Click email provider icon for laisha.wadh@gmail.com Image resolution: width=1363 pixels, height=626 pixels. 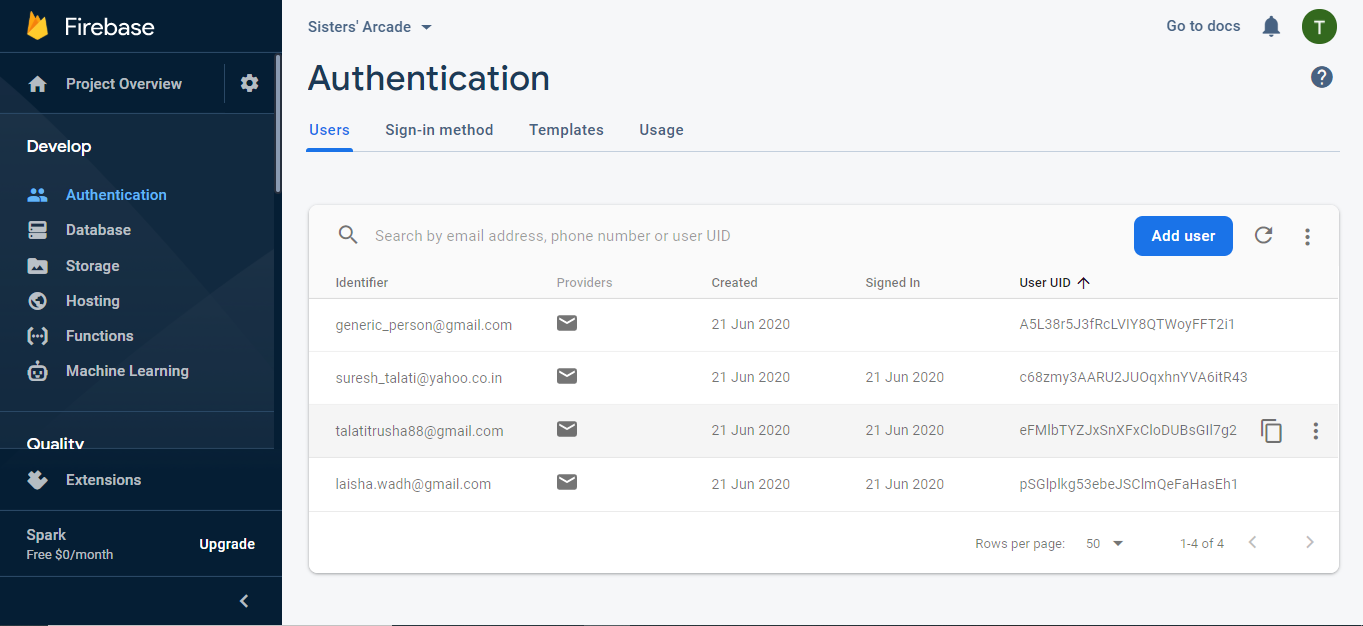[567, 482]
